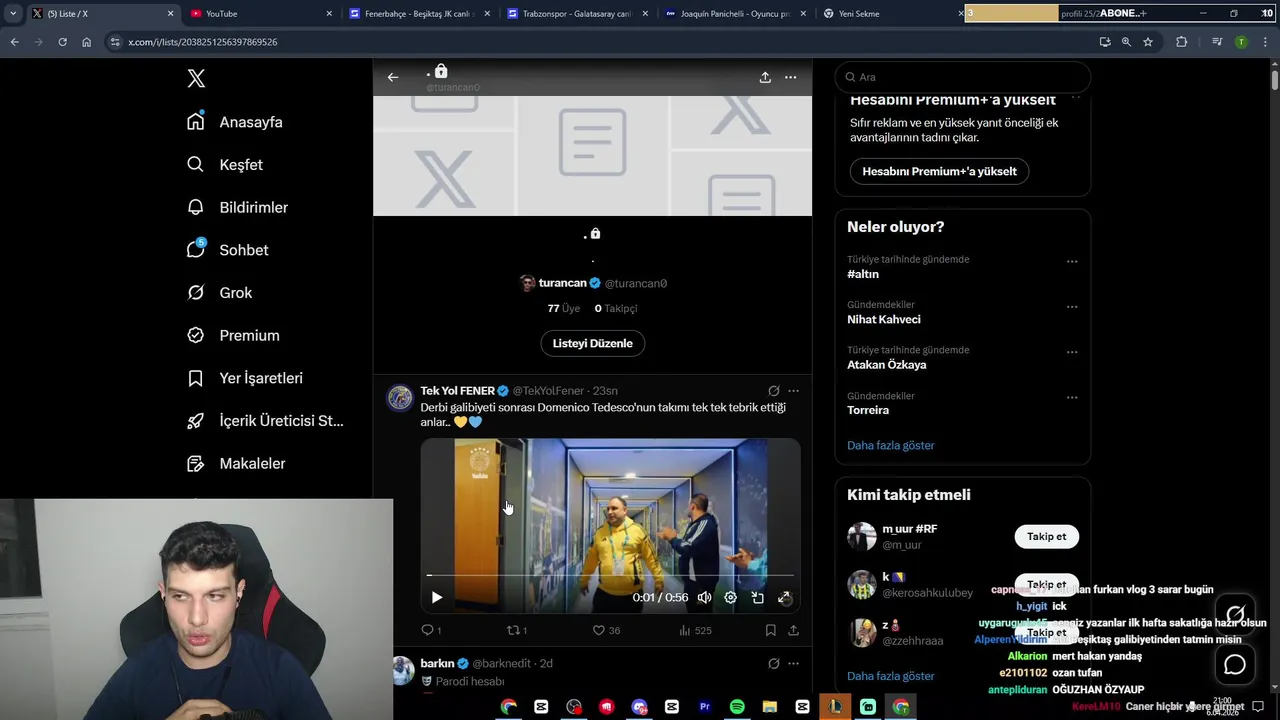The height and width of the screenshot is (720, 1280).
Task: Open Premium sidebar item
Action: point(233,335)
